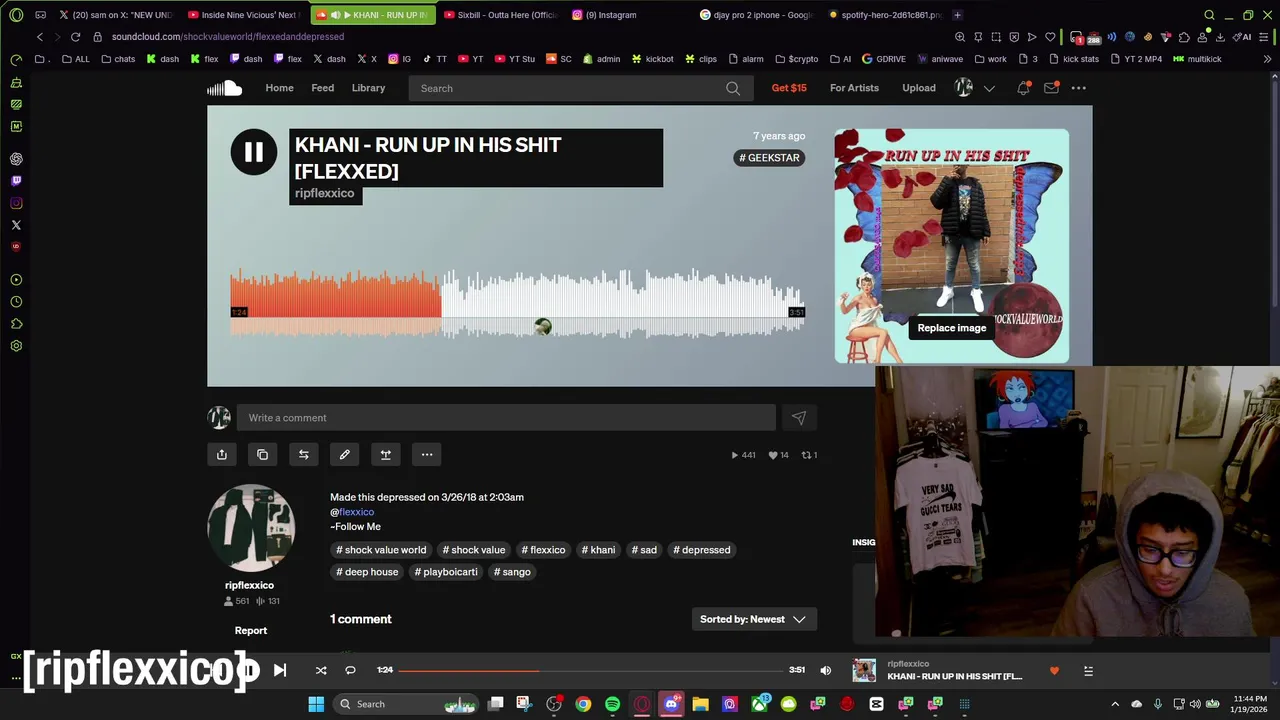Open Discord from the Windows taskbar

(671, 704)
